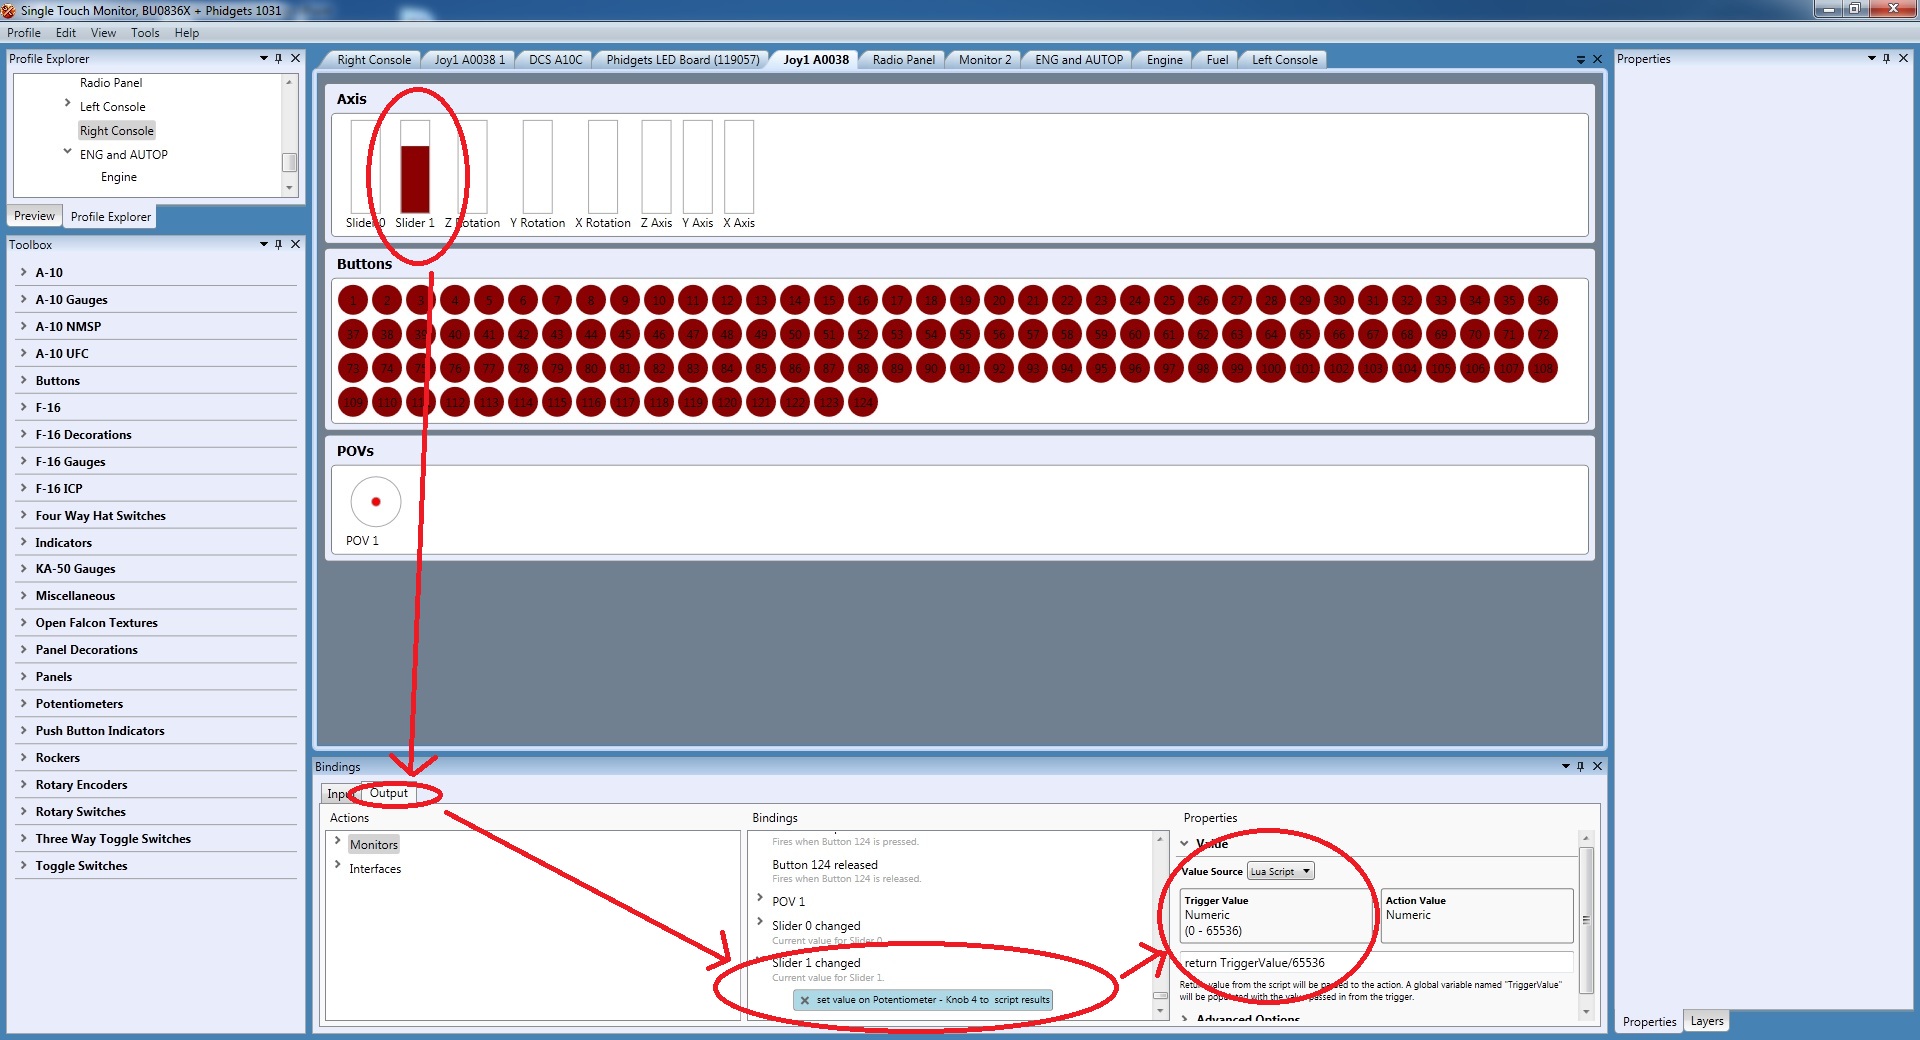Close the active document tab area
1920x1040 pixels.
[1597, 59]
